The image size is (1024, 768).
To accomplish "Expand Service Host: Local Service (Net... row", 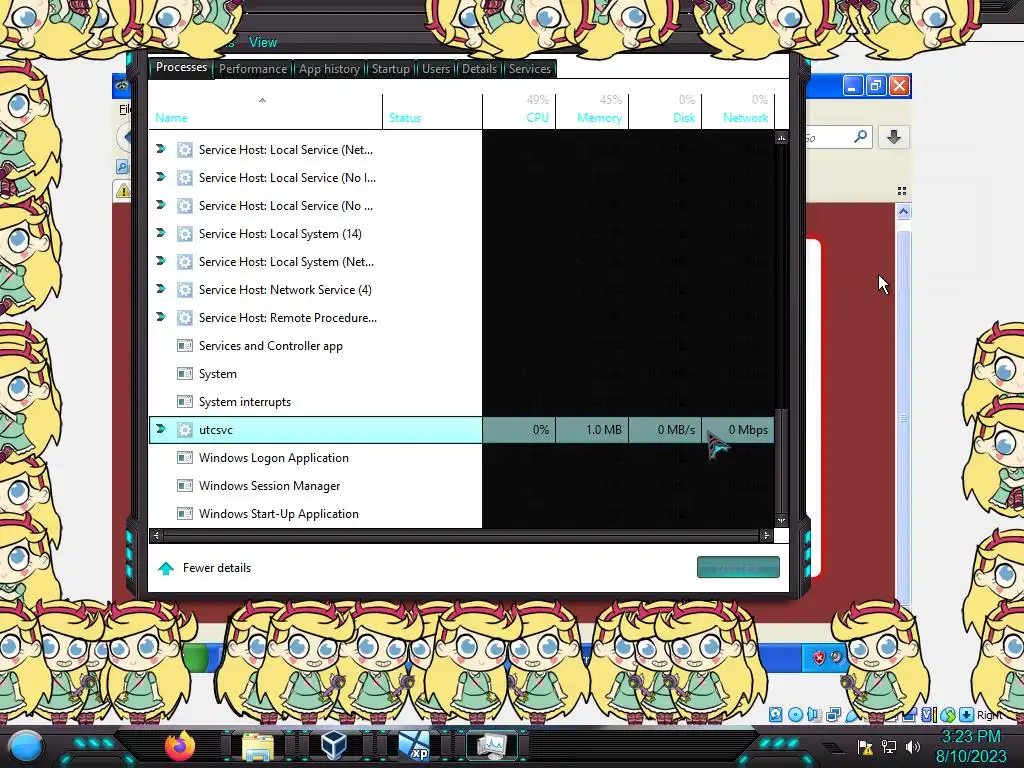I will click(161, 150).
